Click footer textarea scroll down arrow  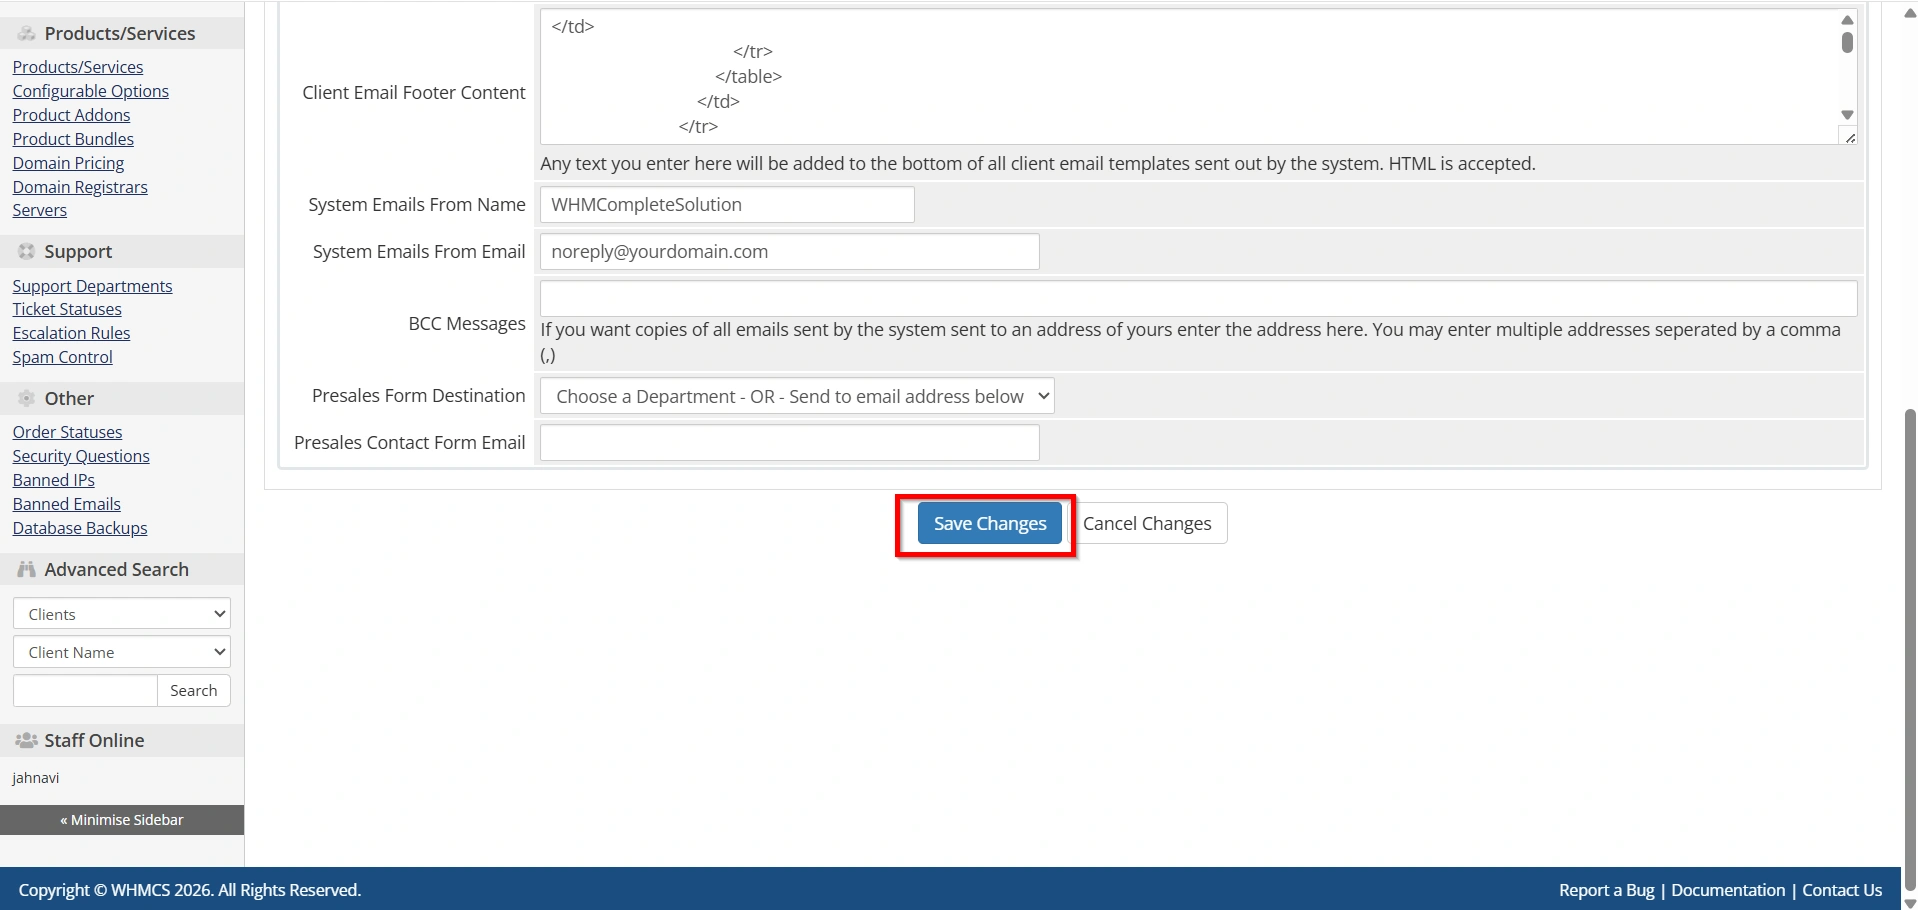[1847, 115]
